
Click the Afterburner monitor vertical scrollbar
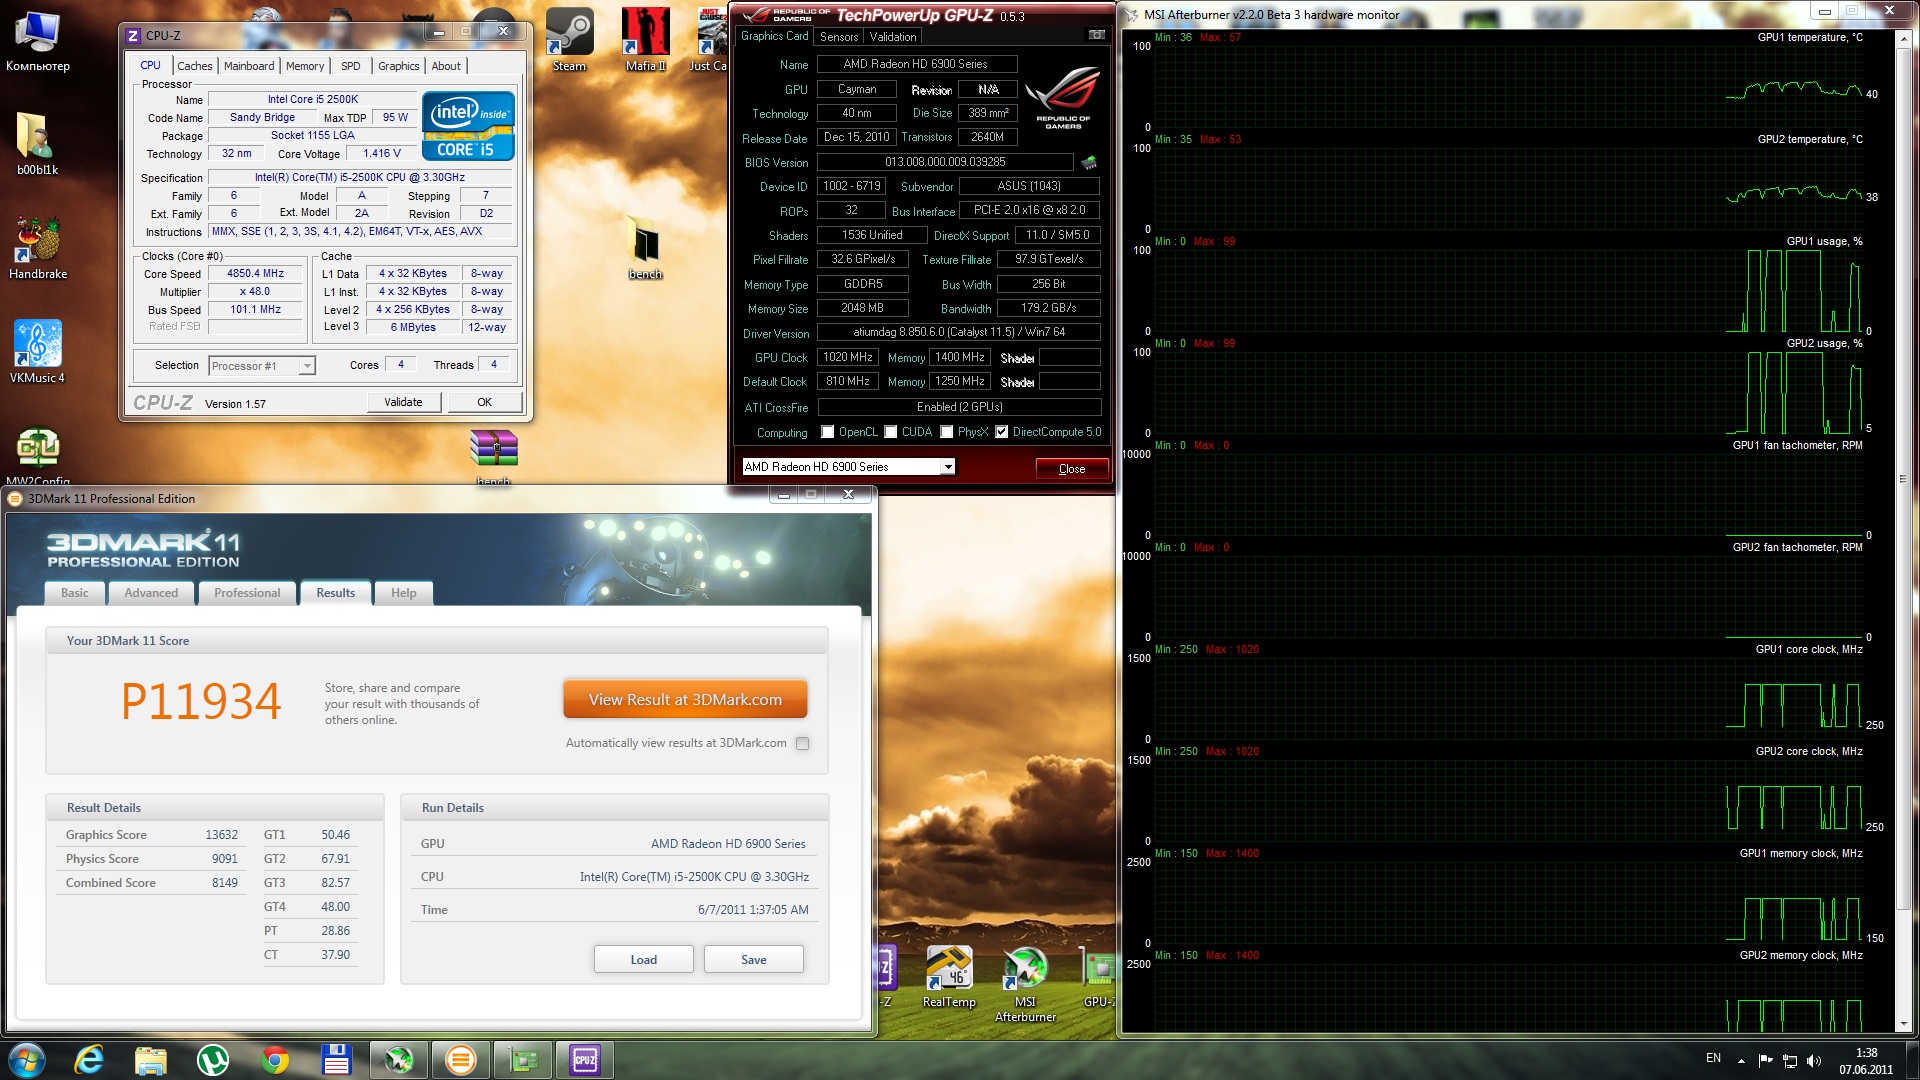click(x=1903, y=480)
